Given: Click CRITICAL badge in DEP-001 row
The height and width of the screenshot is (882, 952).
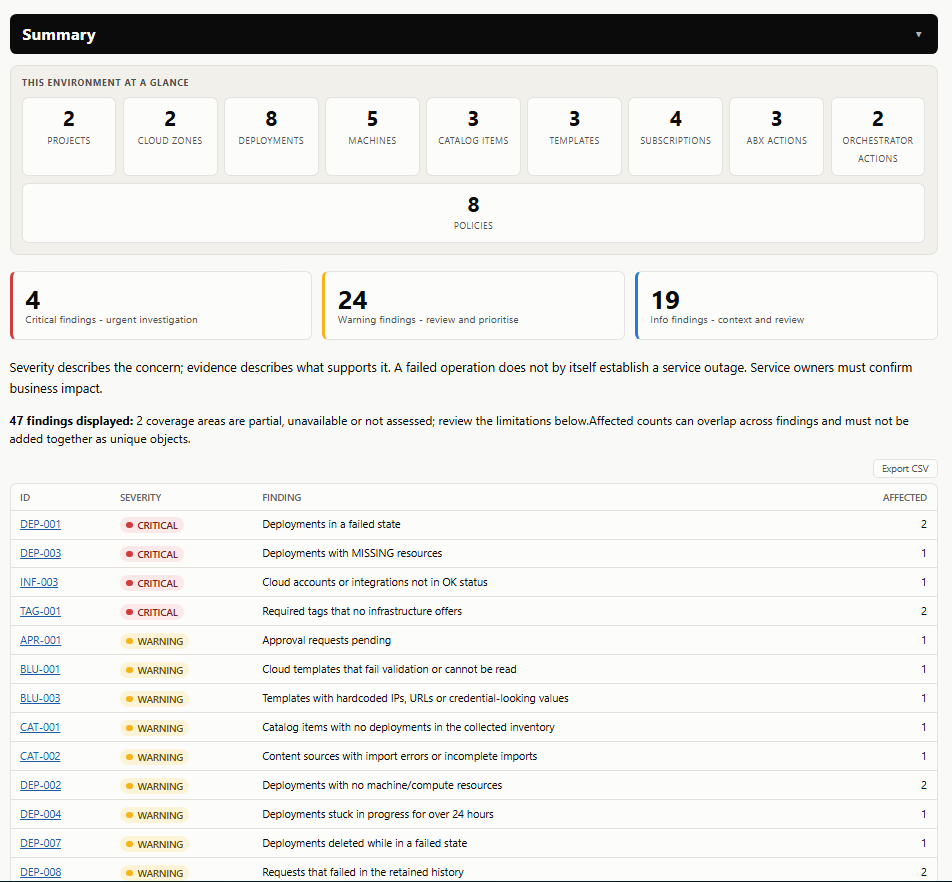Looking at the screenshot, I should pos(152,525).
